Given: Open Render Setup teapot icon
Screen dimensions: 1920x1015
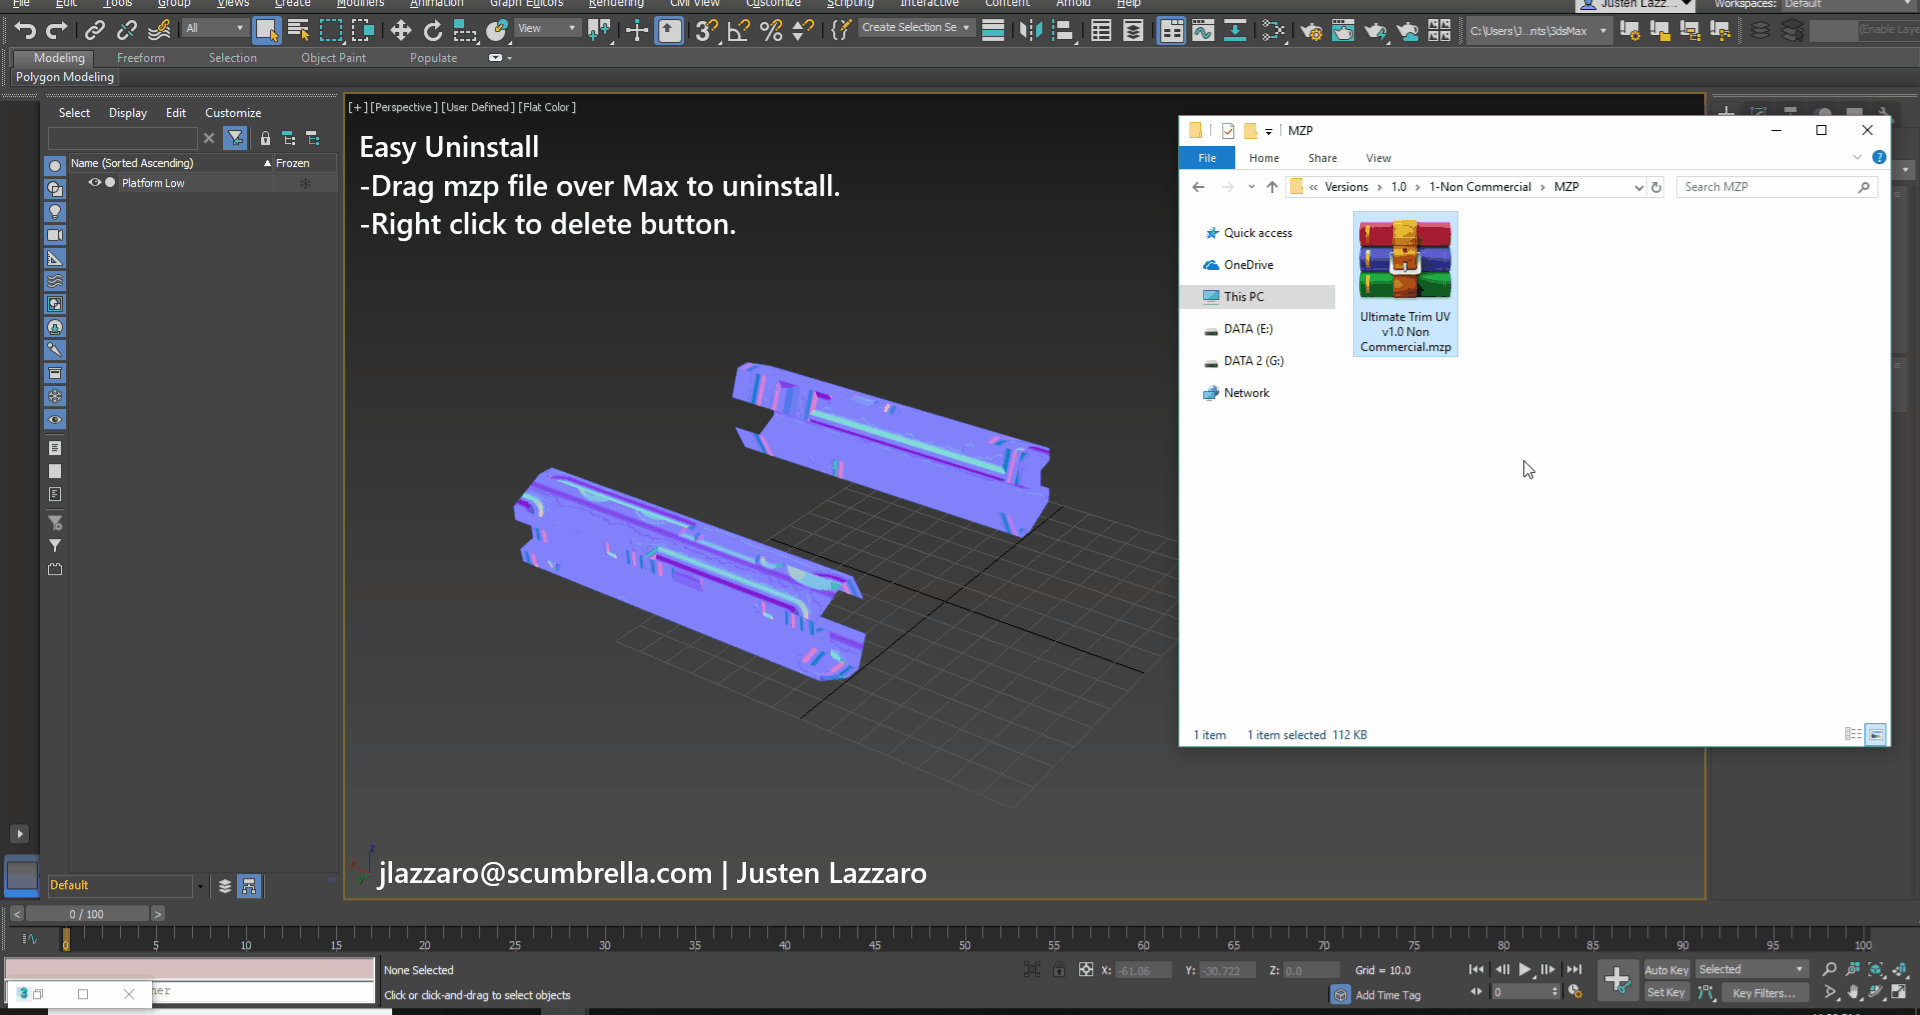Looking at the screenshot, I should (x=1311, y=30).
